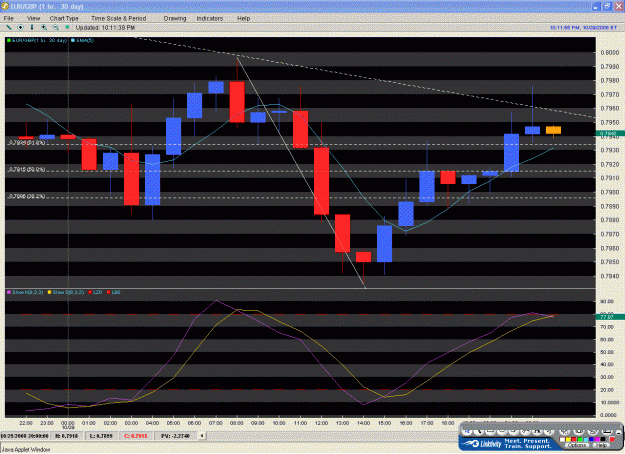625x454 pixels.
Task: Click the L80 legend marker
Action: click(x=113, y=292)
